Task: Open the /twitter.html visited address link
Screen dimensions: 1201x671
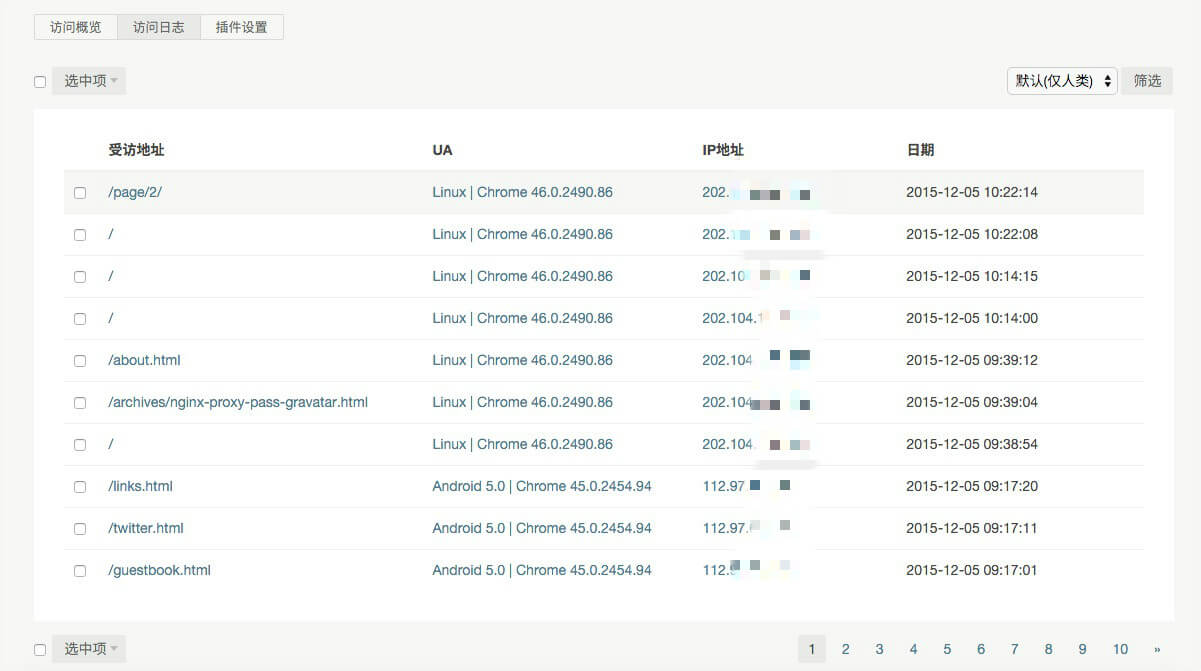Action: coord(146,528)
